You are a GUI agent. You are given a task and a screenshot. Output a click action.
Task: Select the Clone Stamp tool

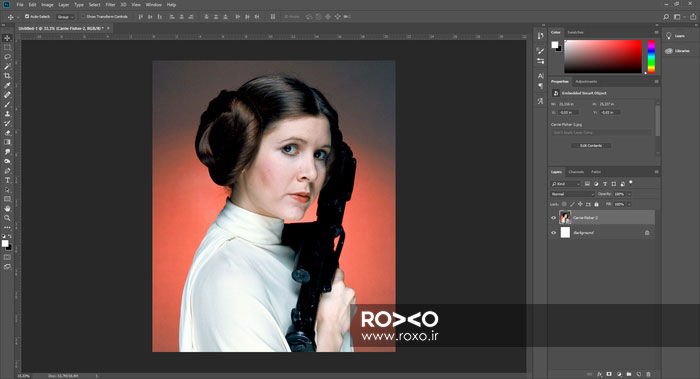click(7, 114)
